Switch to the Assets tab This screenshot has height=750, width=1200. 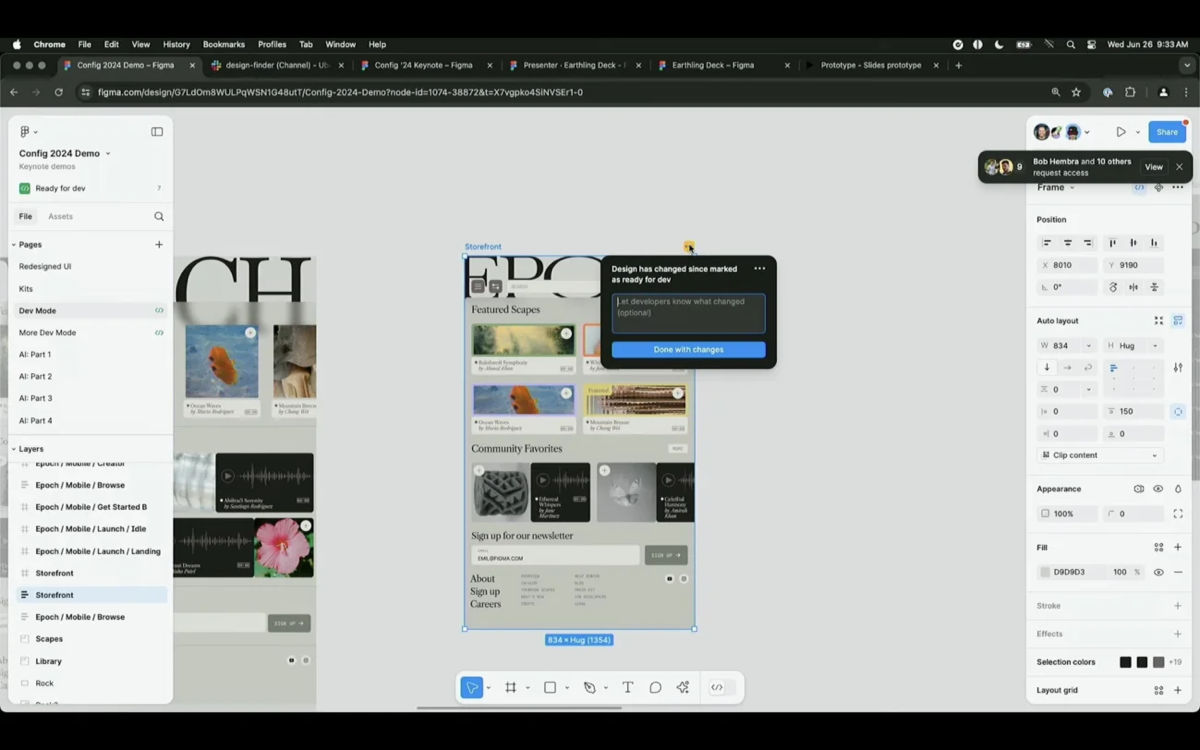[60, 216]
